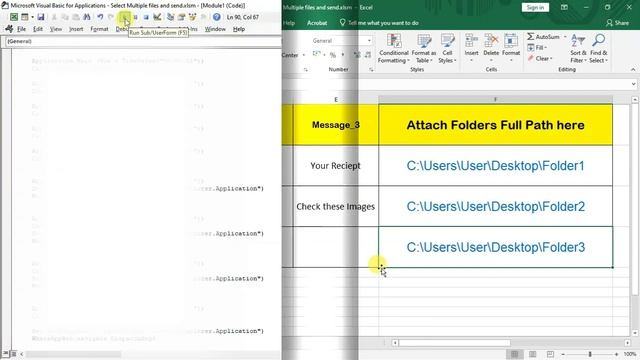Save the VBA project with the floppy disk icon

coord(41,17)
